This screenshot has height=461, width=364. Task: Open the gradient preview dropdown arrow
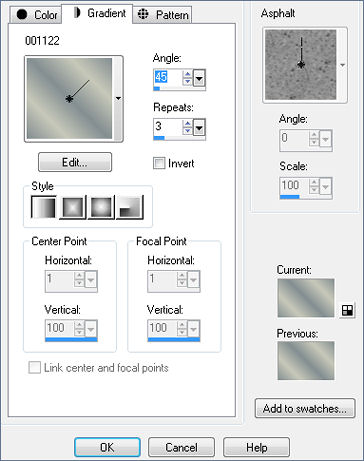pyautogui.click(x=118, y=99)
